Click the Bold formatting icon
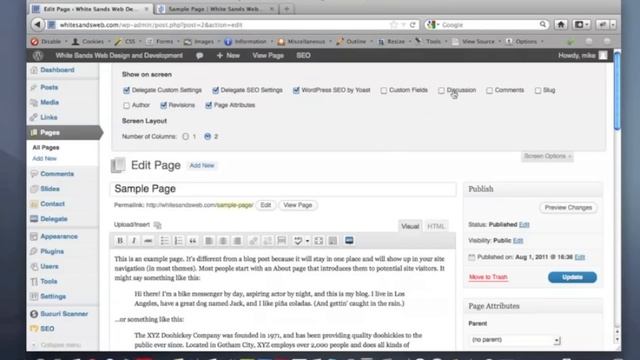The height and width of the screenshot is (360, 640). (x=120, y=241)
